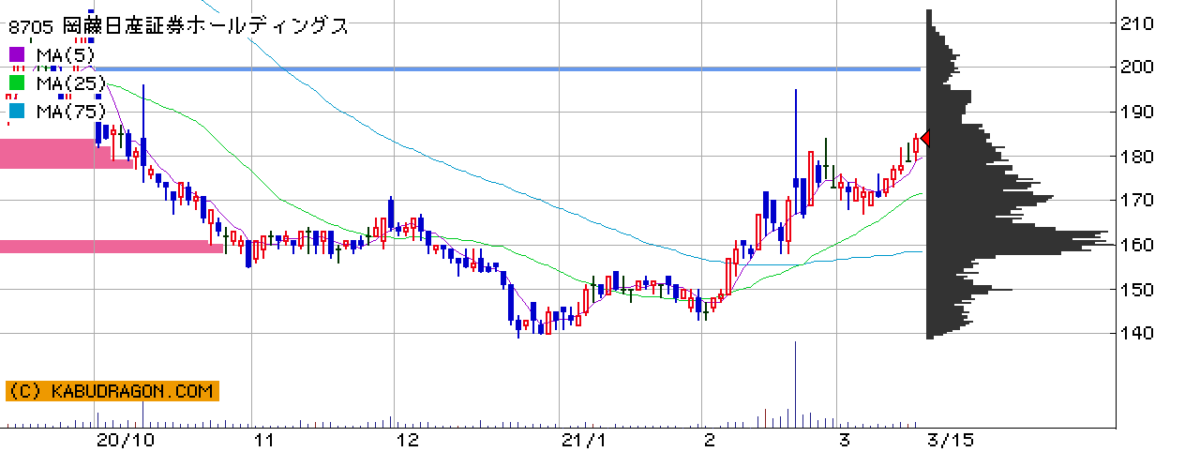1200x452 pixels.
Task: Click the 11 month axis label
Action: [265, 440]
